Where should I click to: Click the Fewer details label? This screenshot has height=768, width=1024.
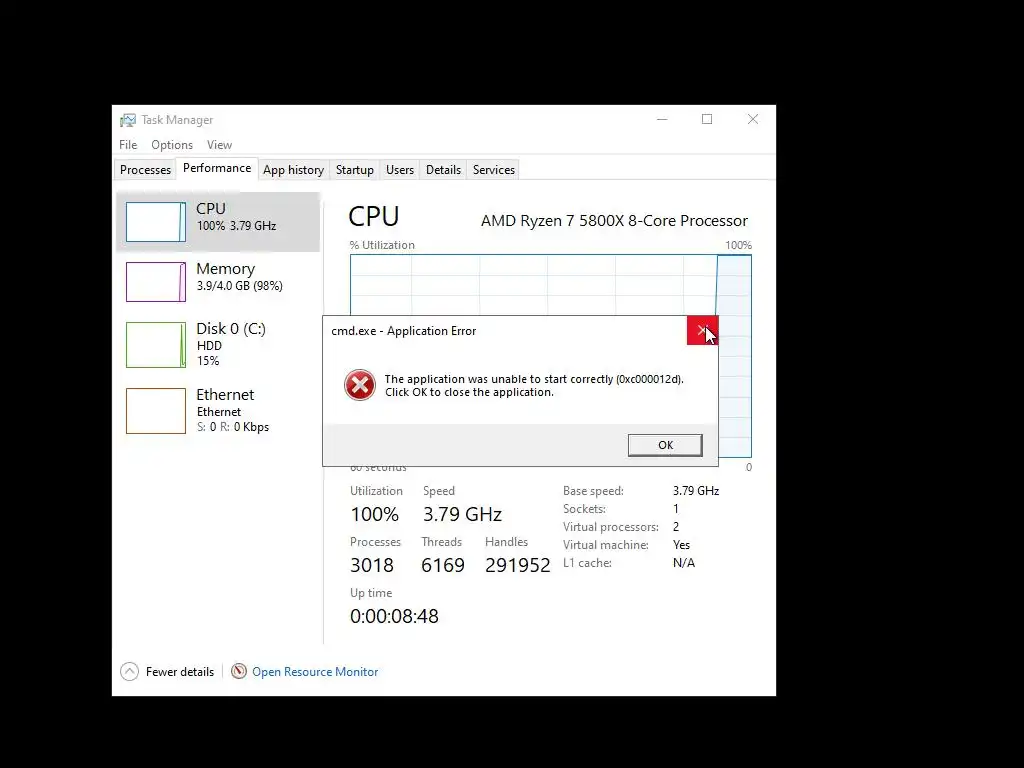click(x=180, y=671)
